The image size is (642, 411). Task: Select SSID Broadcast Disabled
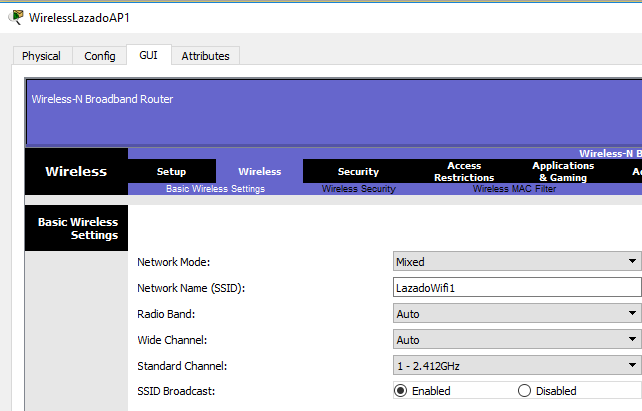coord(524,391)
